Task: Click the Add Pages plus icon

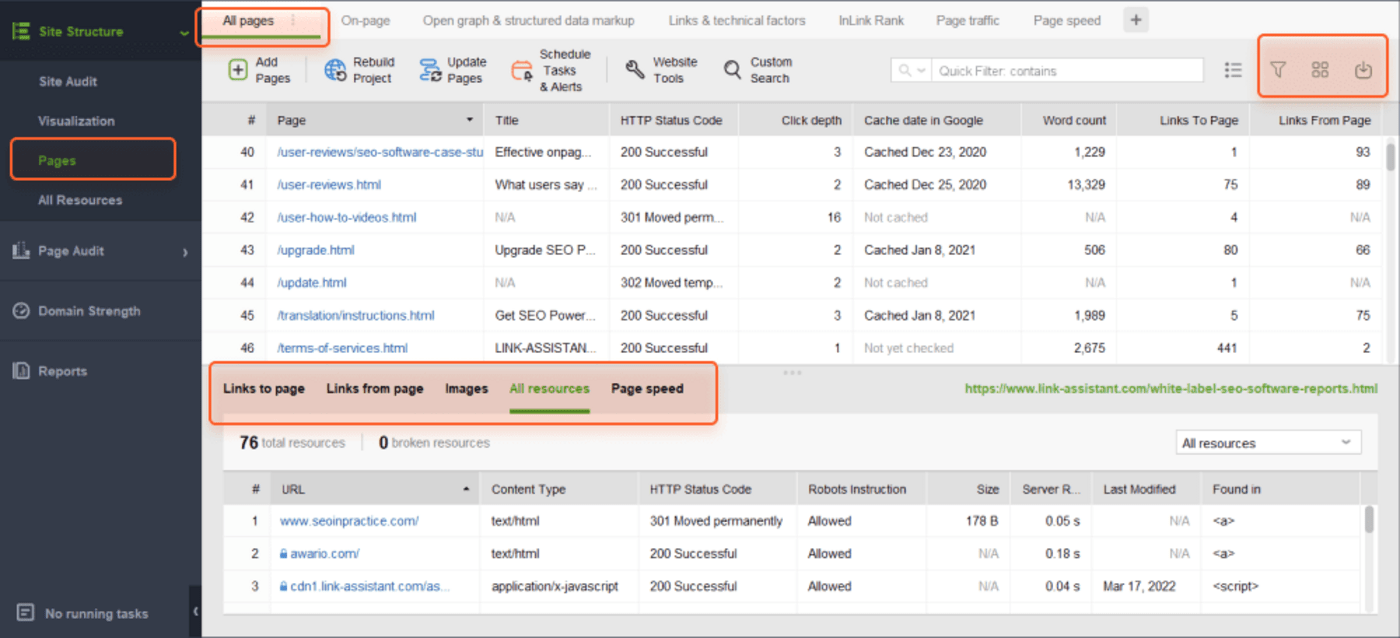Action: (238, 69)
